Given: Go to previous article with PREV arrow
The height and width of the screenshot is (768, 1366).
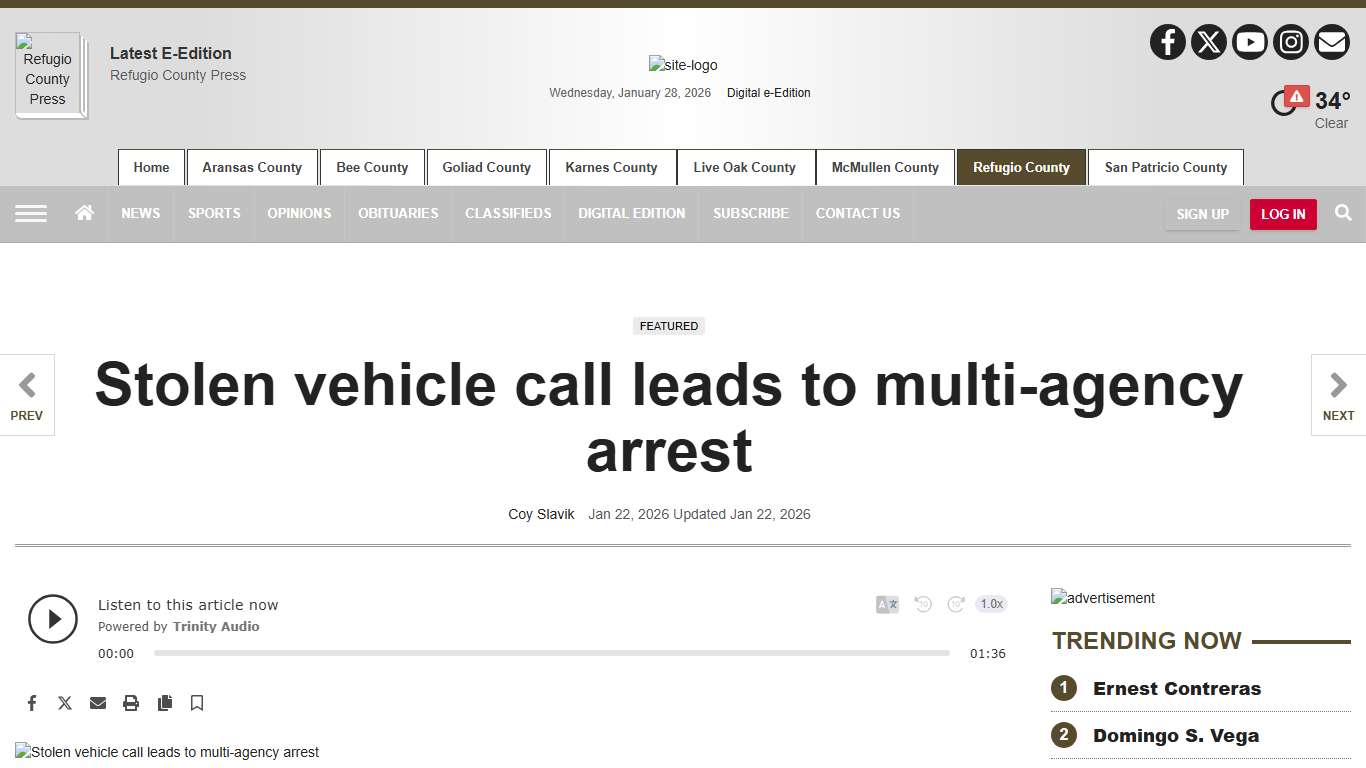Looking at the screenshot, I should (x=27, y=384).
